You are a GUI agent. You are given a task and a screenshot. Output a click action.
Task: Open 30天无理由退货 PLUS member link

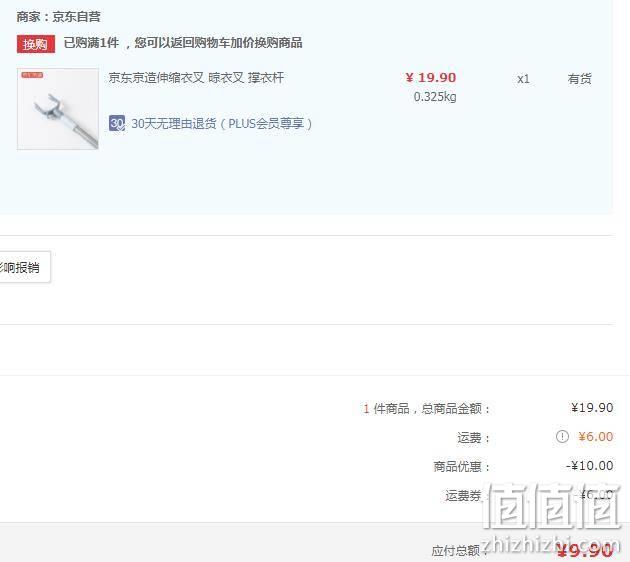(222, 124)
